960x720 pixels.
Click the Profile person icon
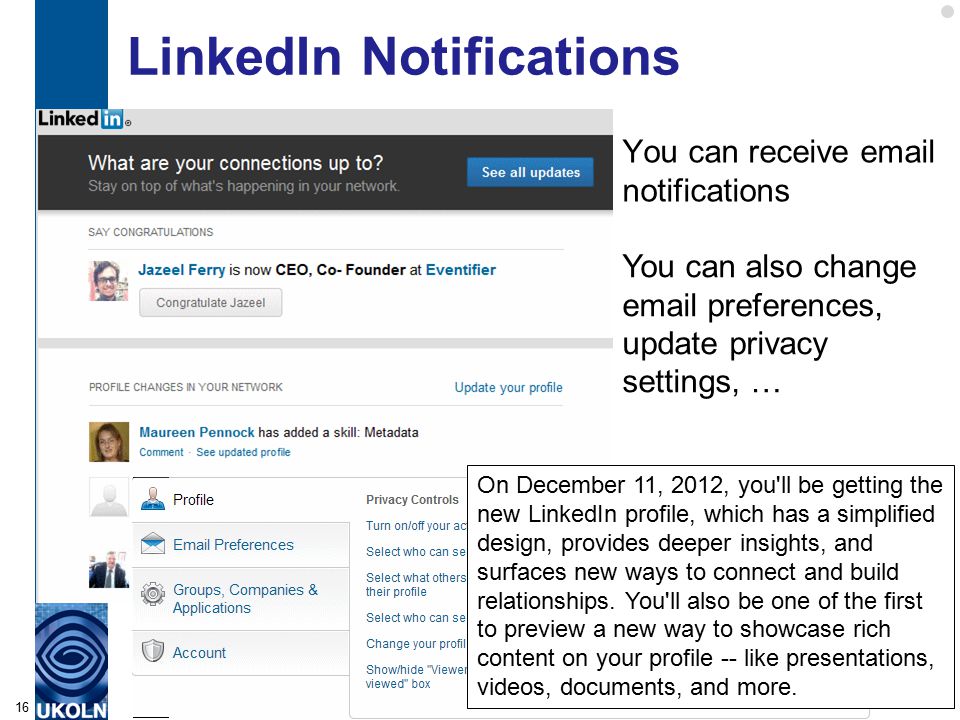pyautogui.click(x=152, y=499)
